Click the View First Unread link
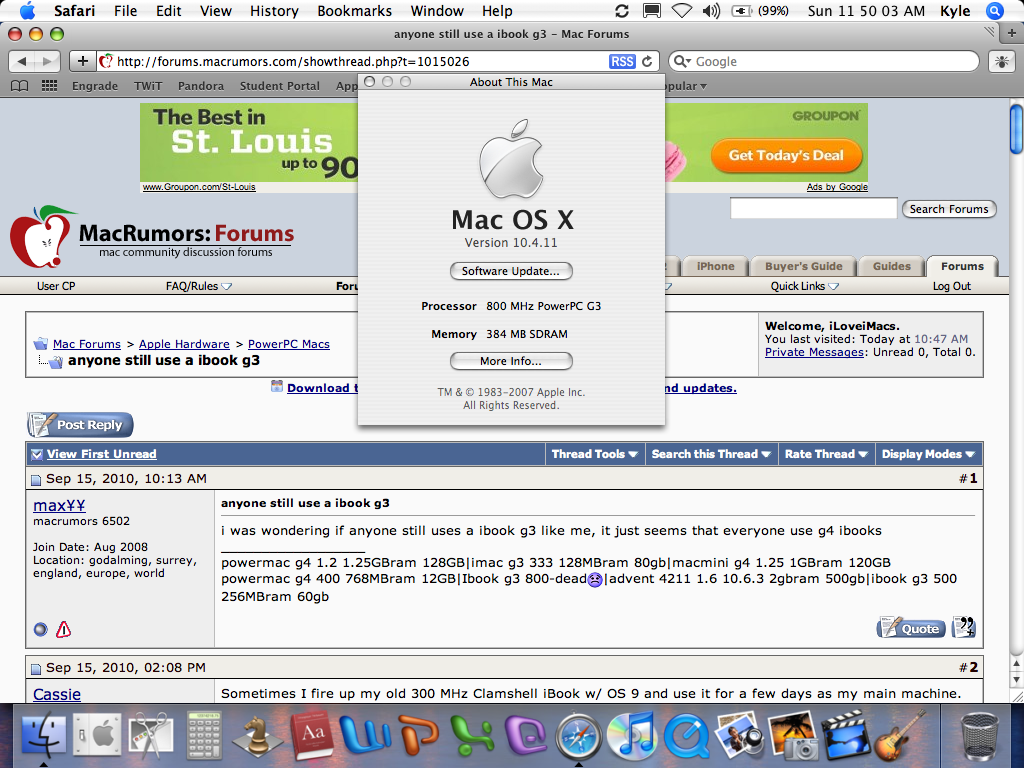Viewport: 1024px width, 768px height. (x=101, y=454)
